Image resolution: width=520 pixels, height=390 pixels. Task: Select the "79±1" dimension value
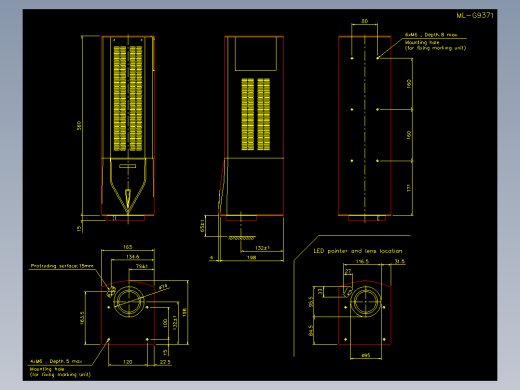click(141, 266)
